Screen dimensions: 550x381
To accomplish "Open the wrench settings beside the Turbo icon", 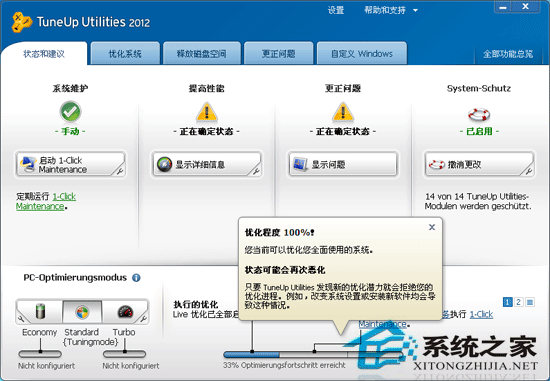I will coord(143,319).
